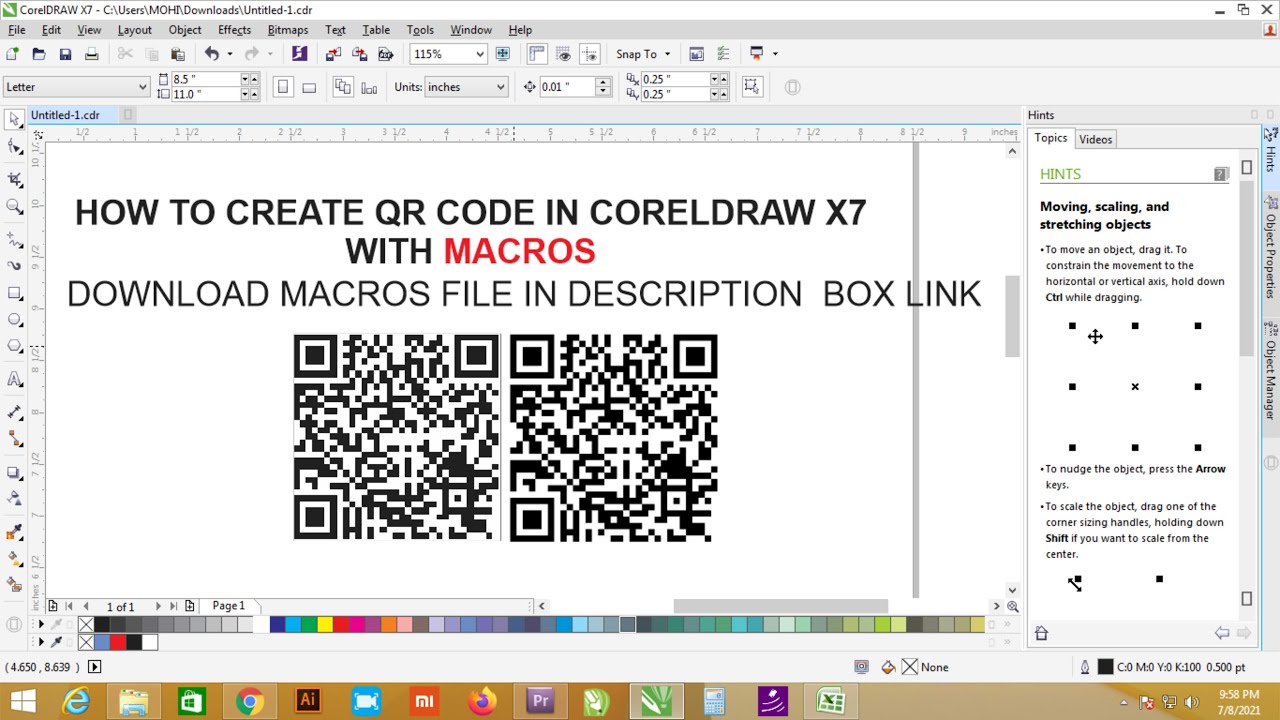Viewport: 1280px width, 720px height.
Task: Expand Application Launcher dropdown arrow
Action: pos(775,54)
